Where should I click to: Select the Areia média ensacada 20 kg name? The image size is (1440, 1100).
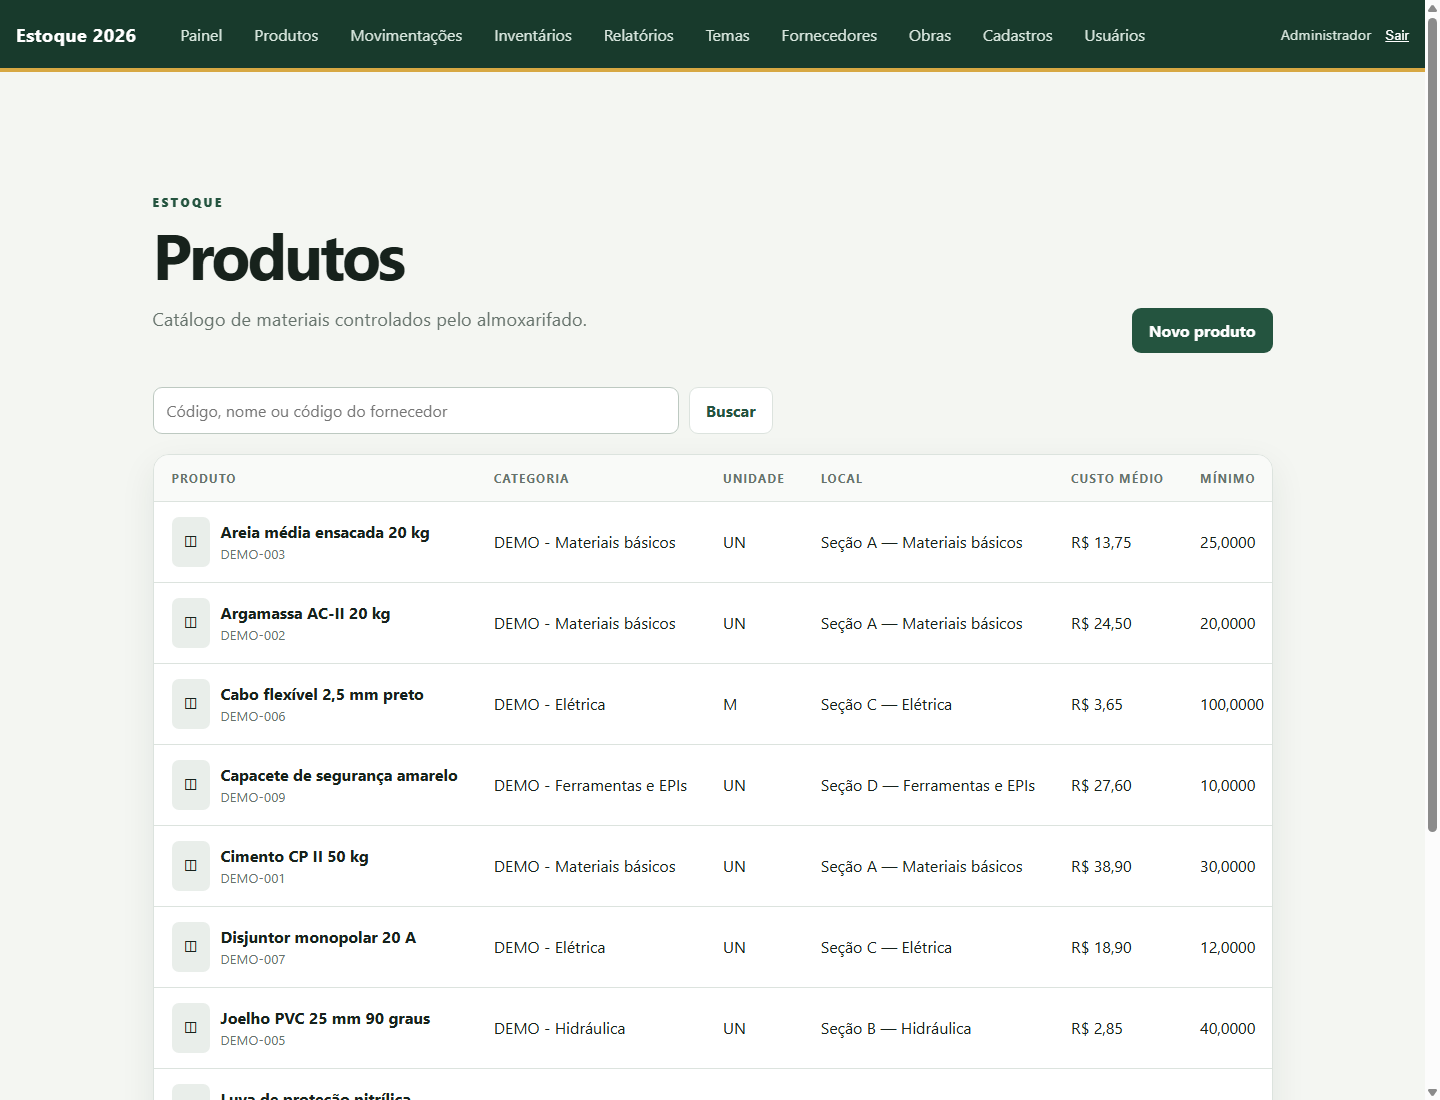click(325, 532)
